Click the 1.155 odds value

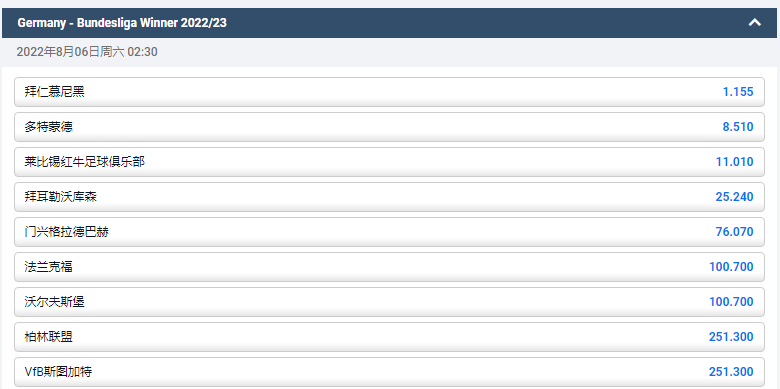(x=738, y=92)
